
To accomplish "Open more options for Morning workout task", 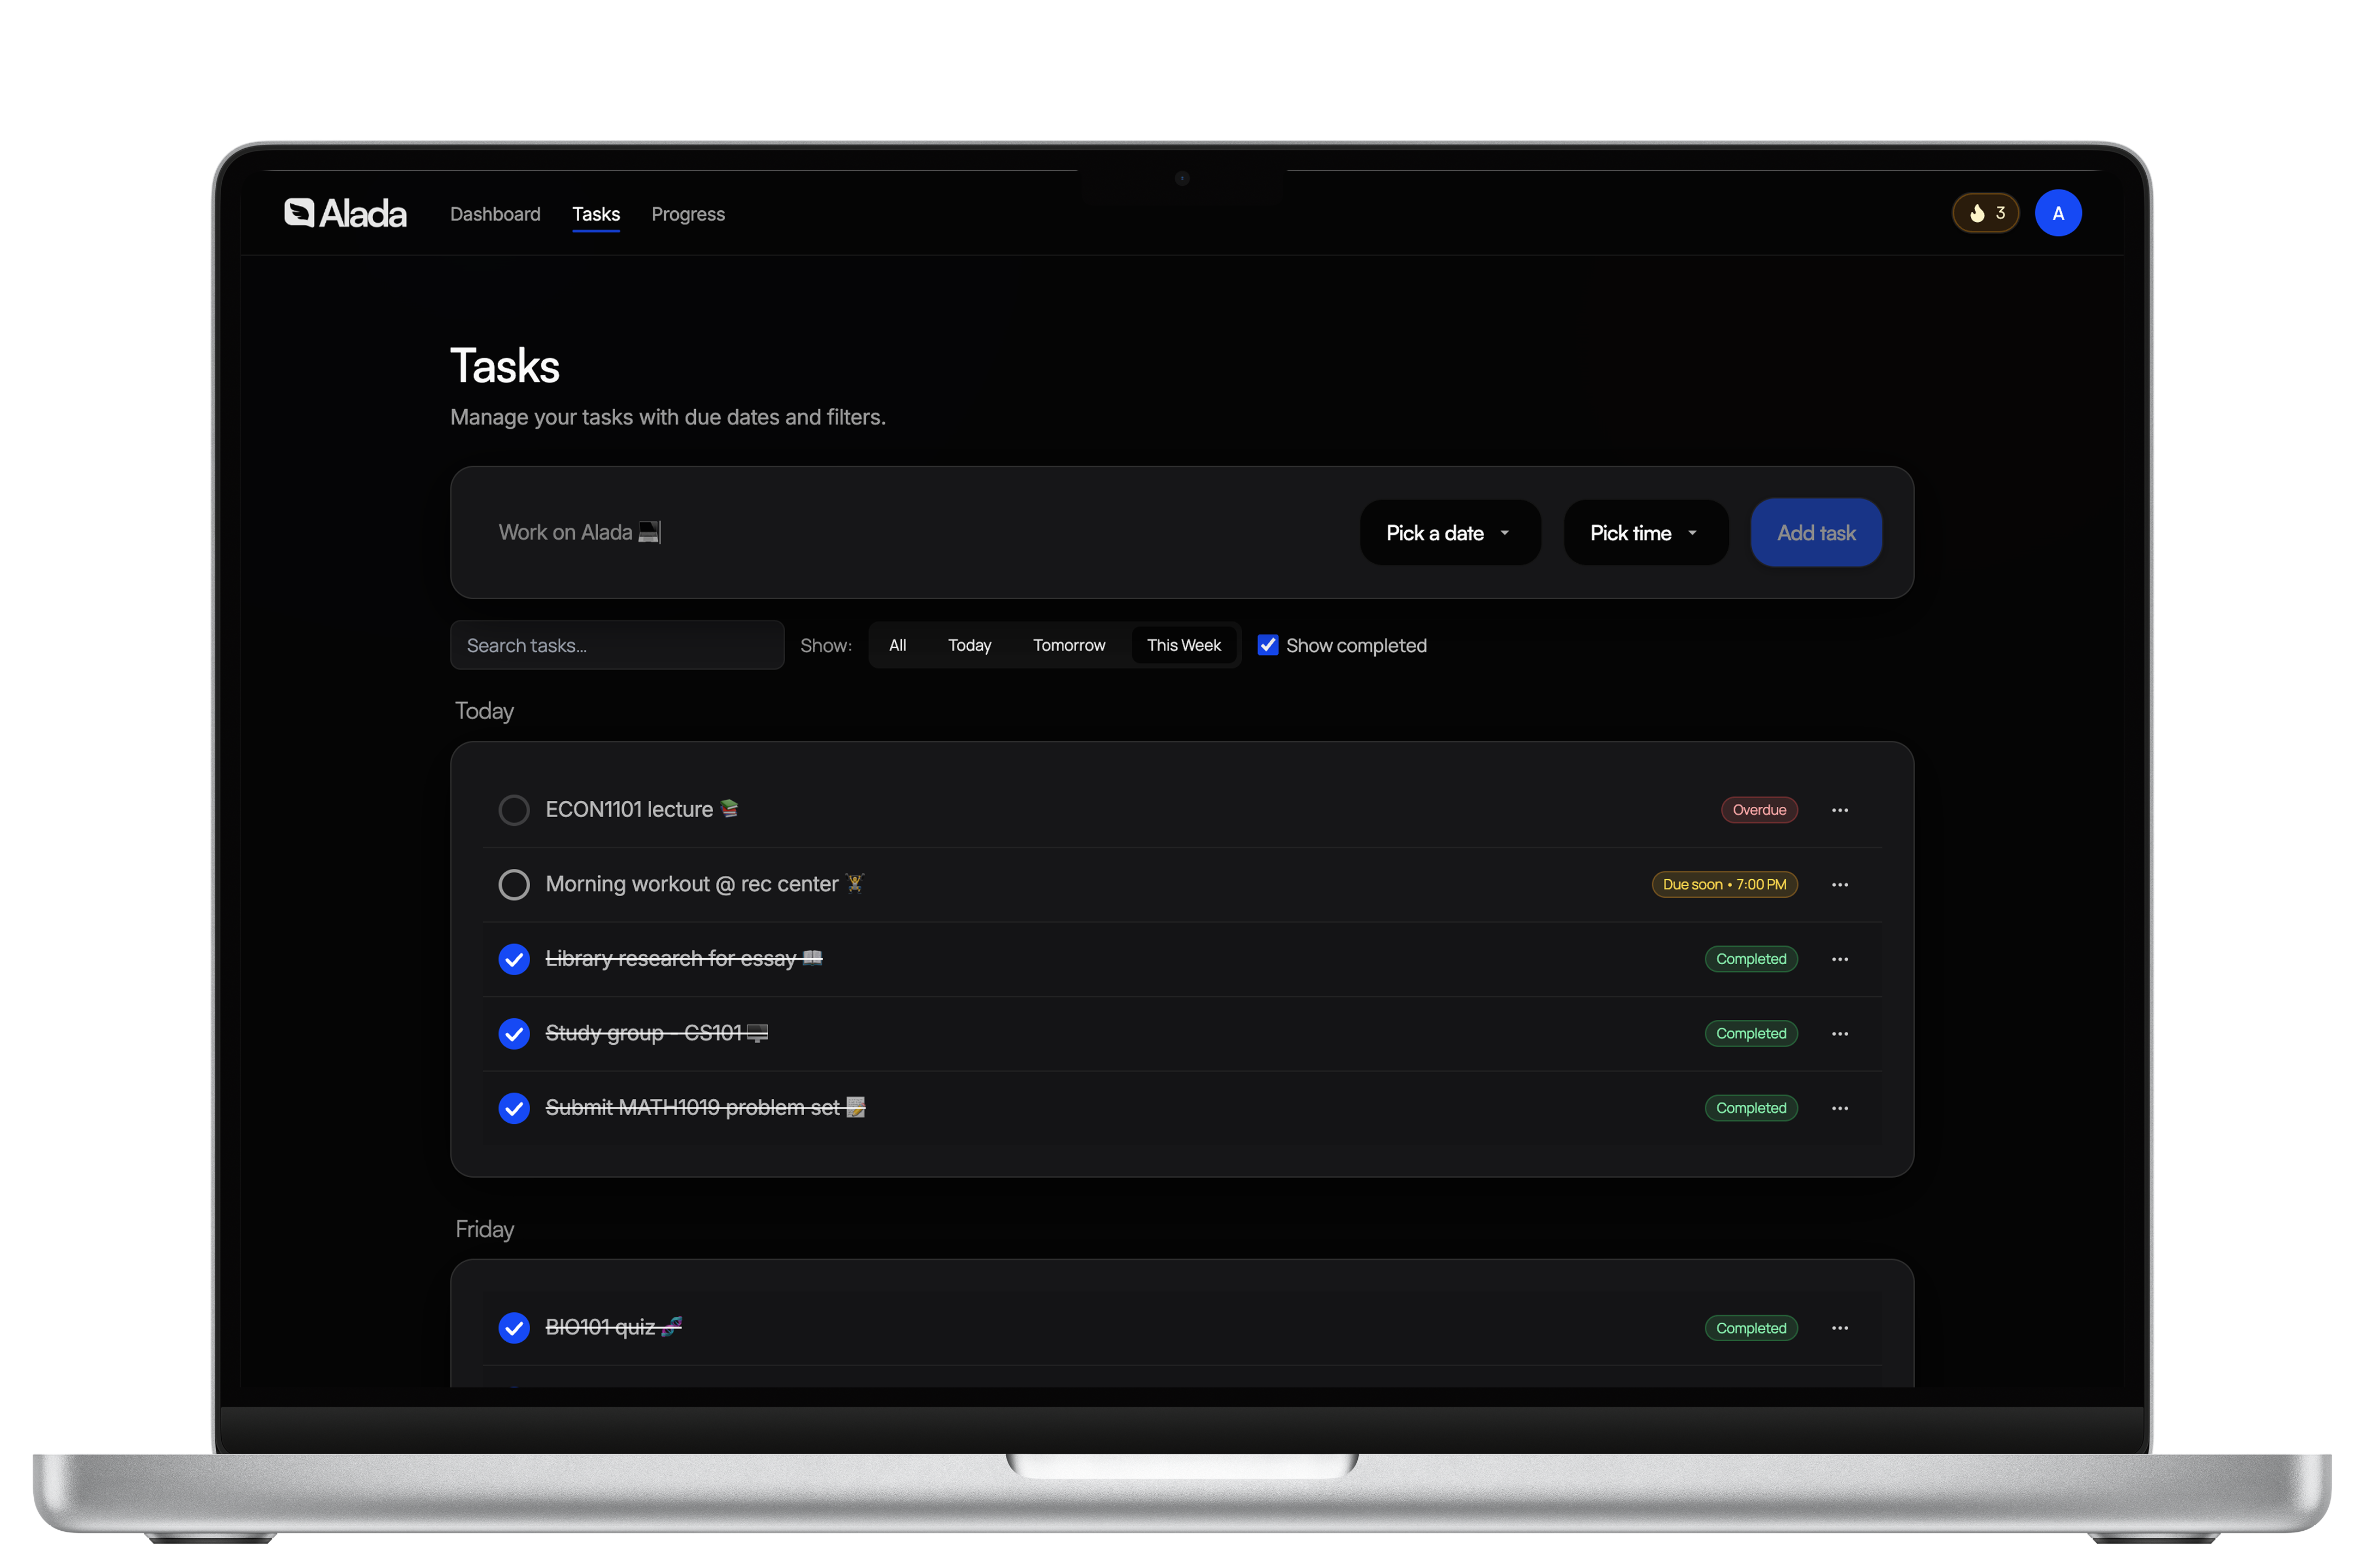I will pos(1839,885).
